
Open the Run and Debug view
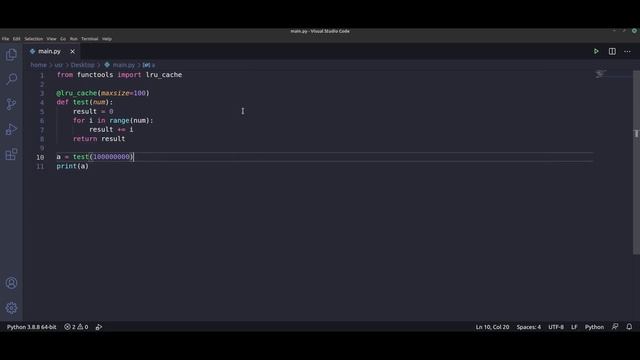(x=11, y=129)
